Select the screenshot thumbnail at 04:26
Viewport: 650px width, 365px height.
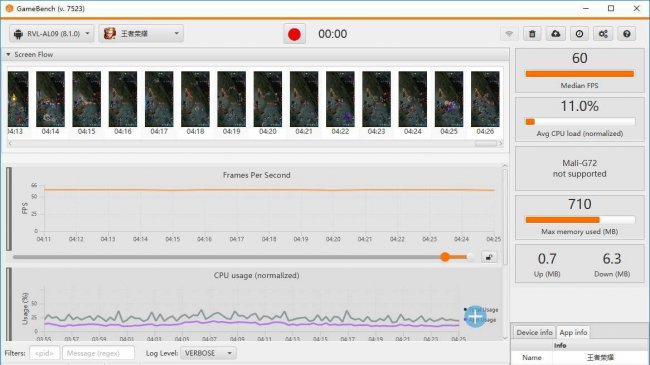click(x=485, y=99)
